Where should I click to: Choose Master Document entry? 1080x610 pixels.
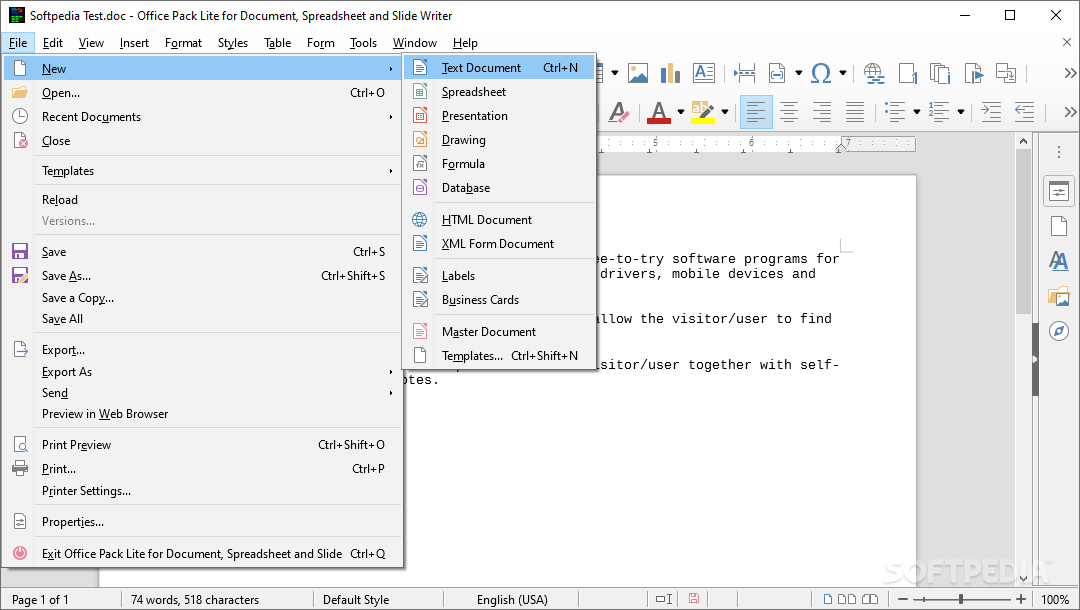click(x=499, y=332)
